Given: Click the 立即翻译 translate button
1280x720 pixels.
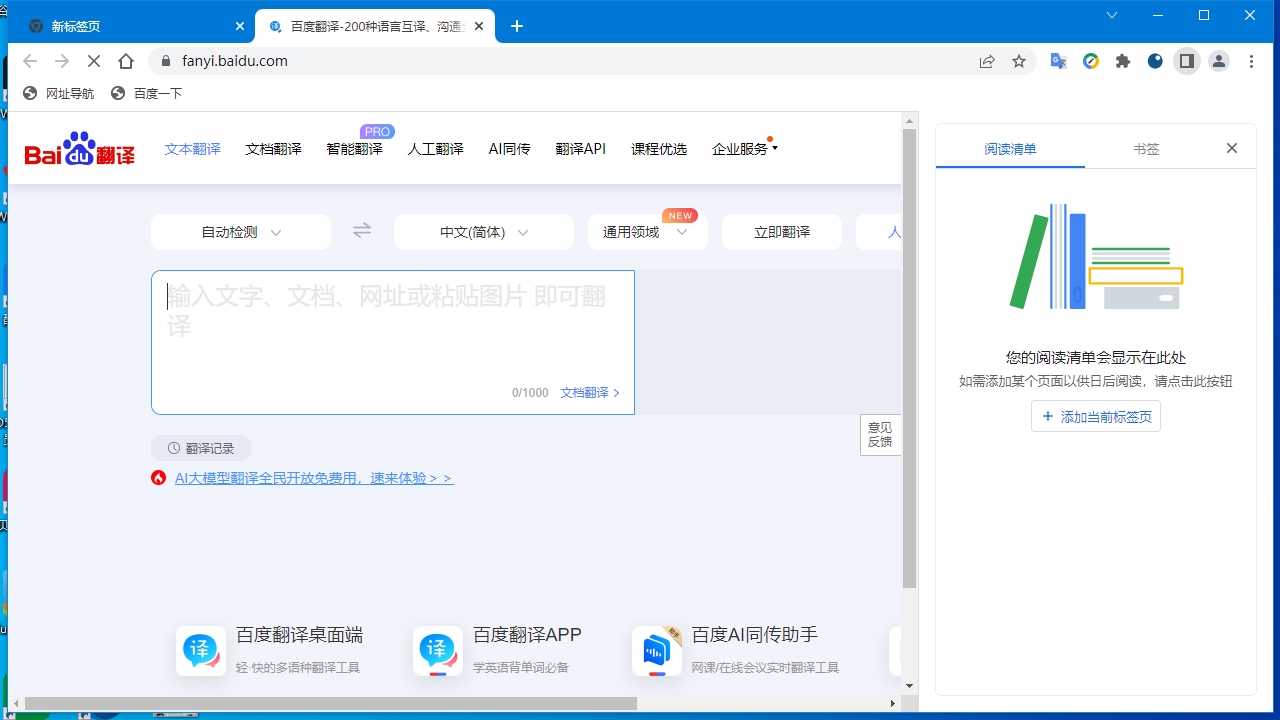Looking at the screenshot, I should pyautogui.click(x=781, y=231).
